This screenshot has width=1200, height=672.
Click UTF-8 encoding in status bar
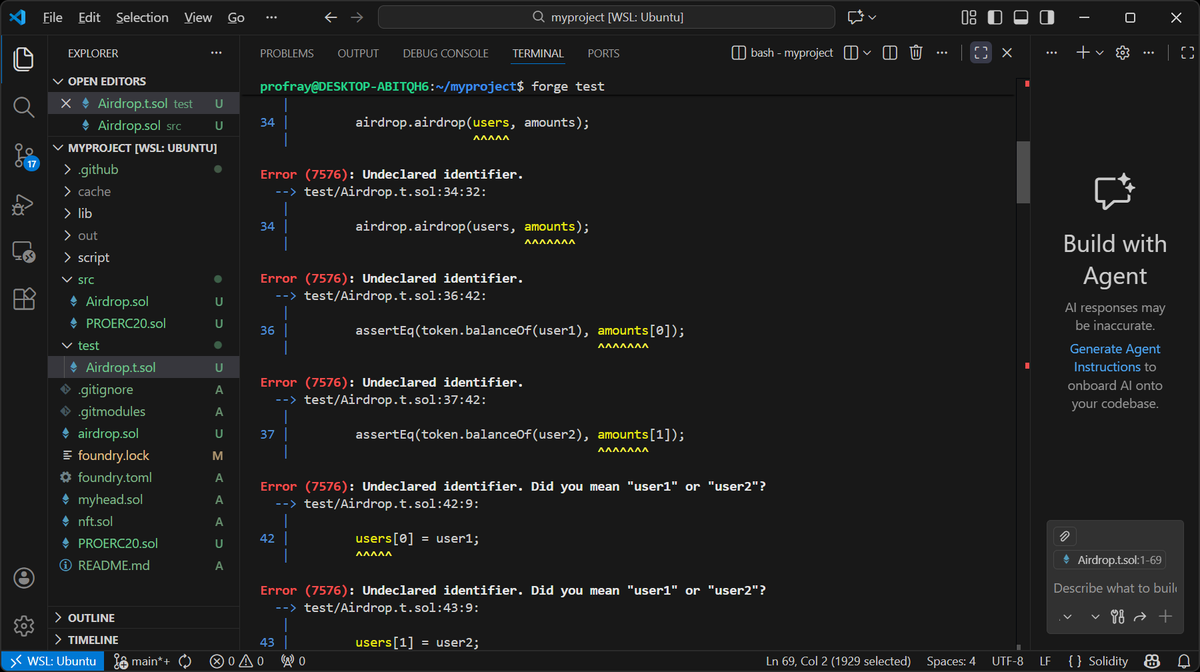[x=1008, y=661]
